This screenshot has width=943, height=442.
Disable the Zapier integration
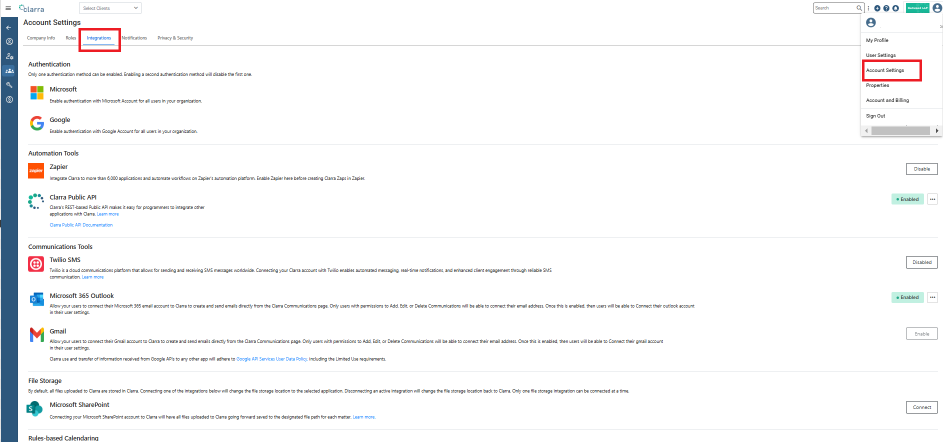point(921,169)
